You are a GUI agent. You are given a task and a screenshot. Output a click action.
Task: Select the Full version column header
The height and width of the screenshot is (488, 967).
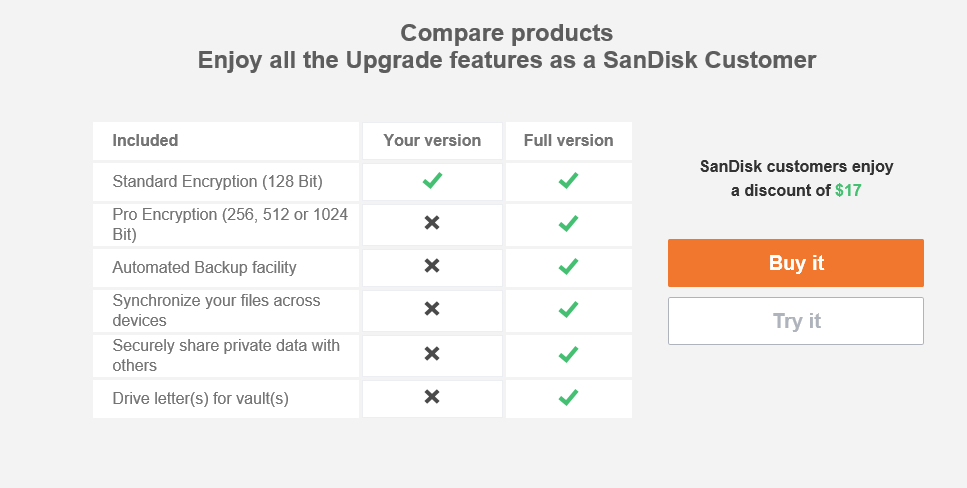569,141
